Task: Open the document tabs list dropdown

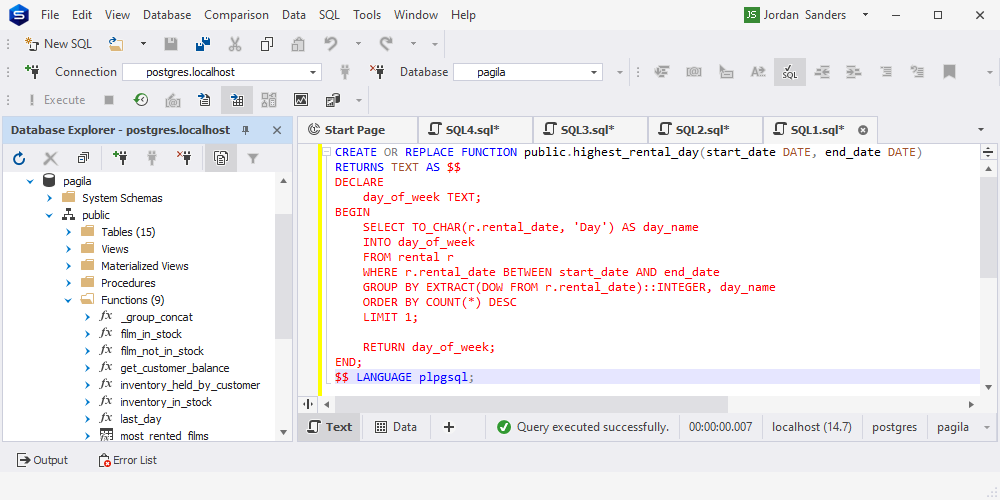Action: point(981,130)
